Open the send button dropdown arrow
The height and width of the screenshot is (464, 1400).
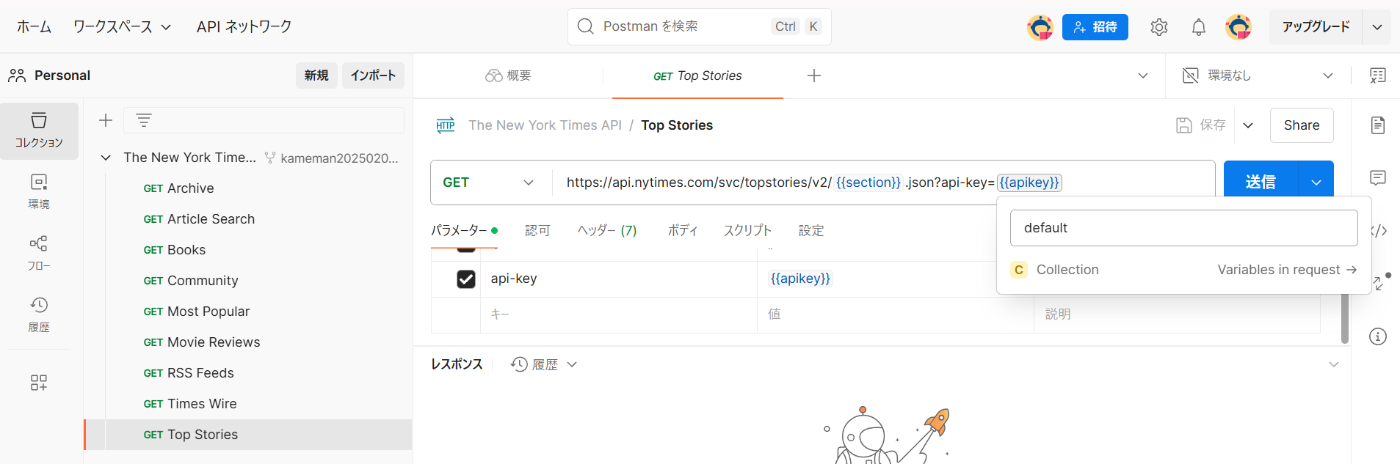[x=1316, y=182]
